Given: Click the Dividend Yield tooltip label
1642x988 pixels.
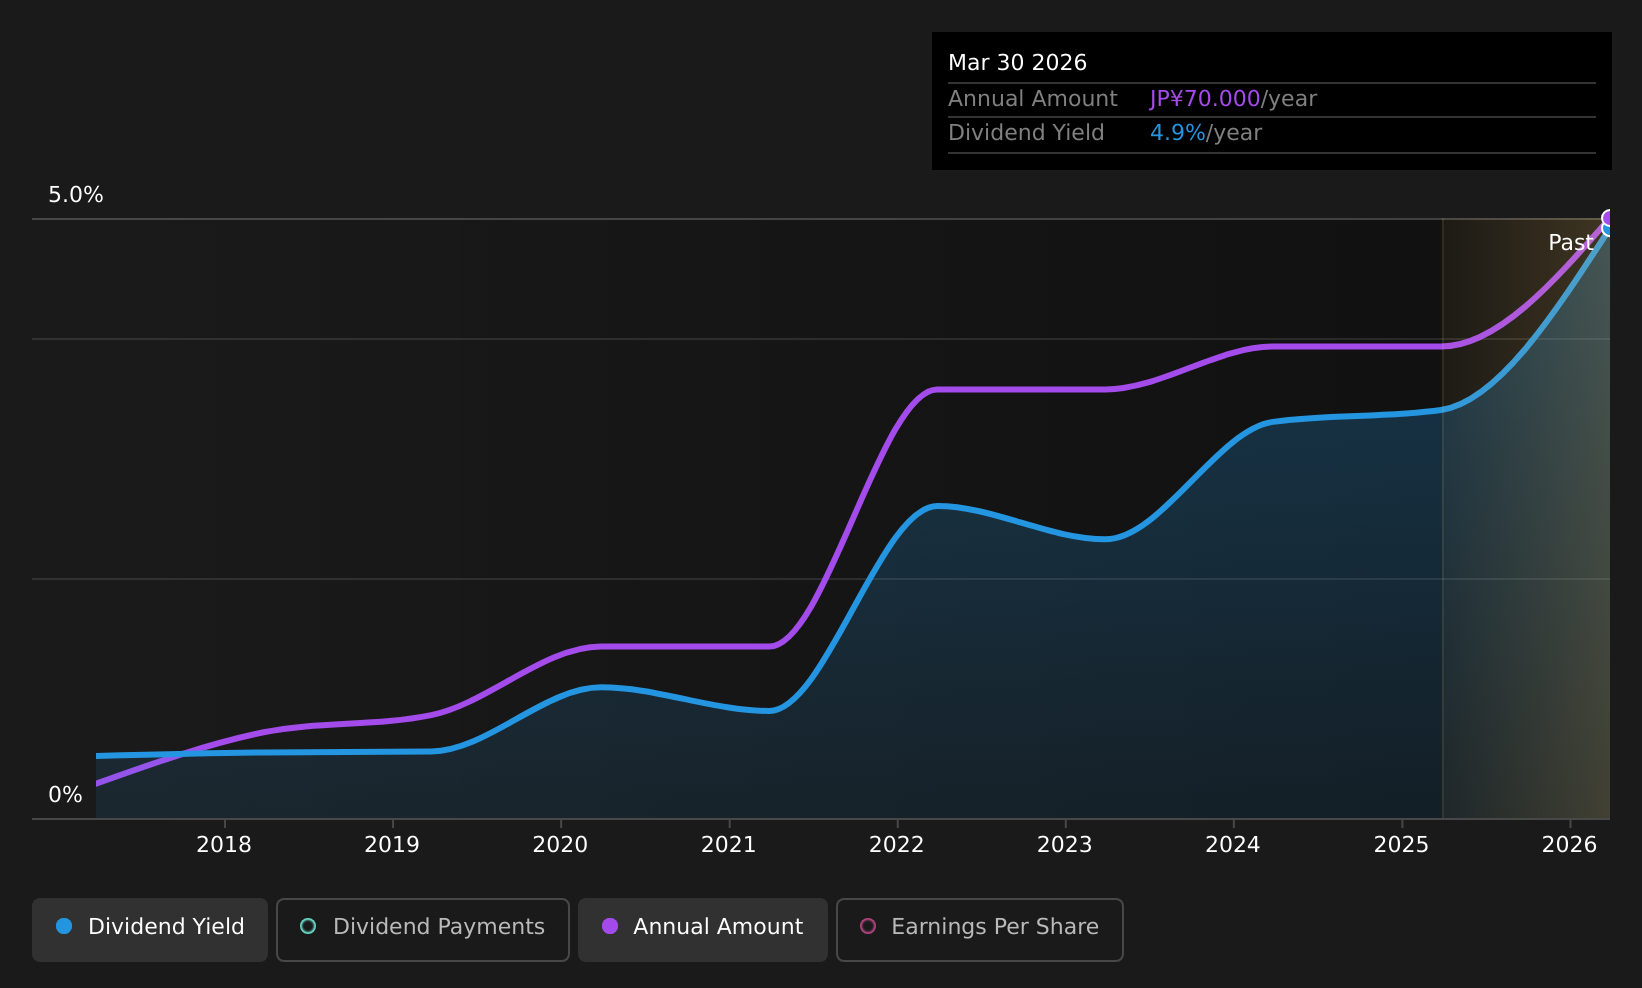Looking at the screenshot, I should [x=1026, y=133].
